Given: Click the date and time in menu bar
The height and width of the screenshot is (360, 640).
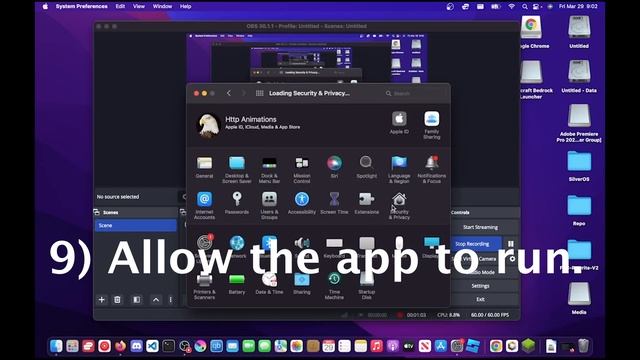Looking at the screenshot, I should coord(578,7).
